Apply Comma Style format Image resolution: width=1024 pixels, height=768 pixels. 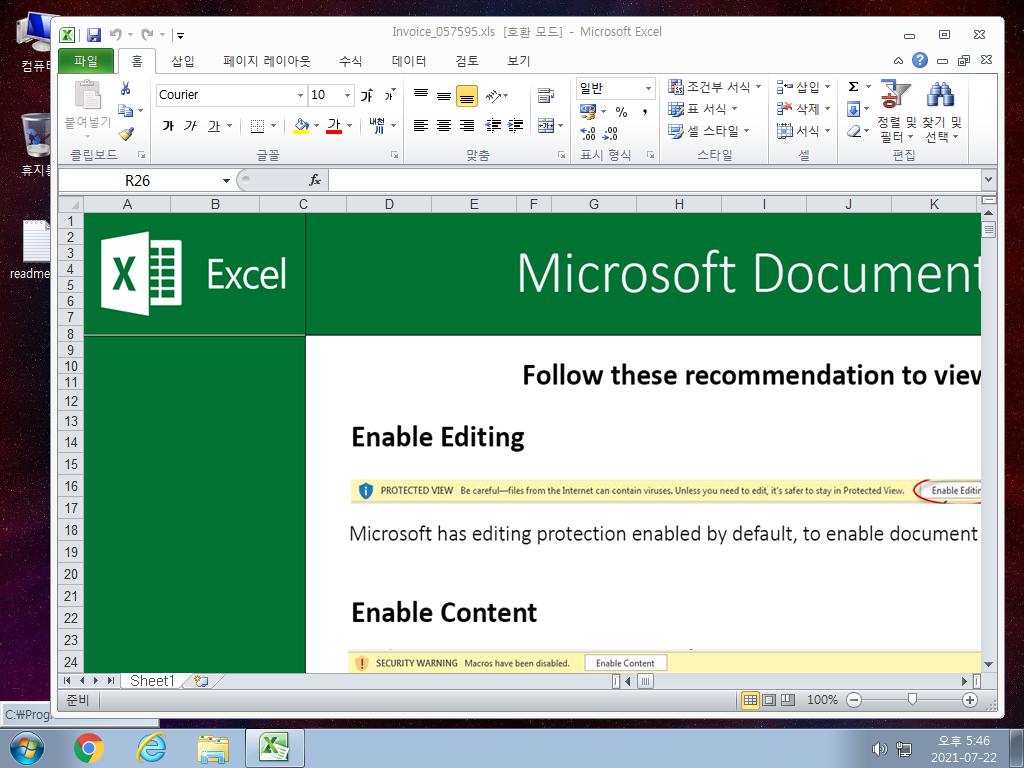[645, 112]
